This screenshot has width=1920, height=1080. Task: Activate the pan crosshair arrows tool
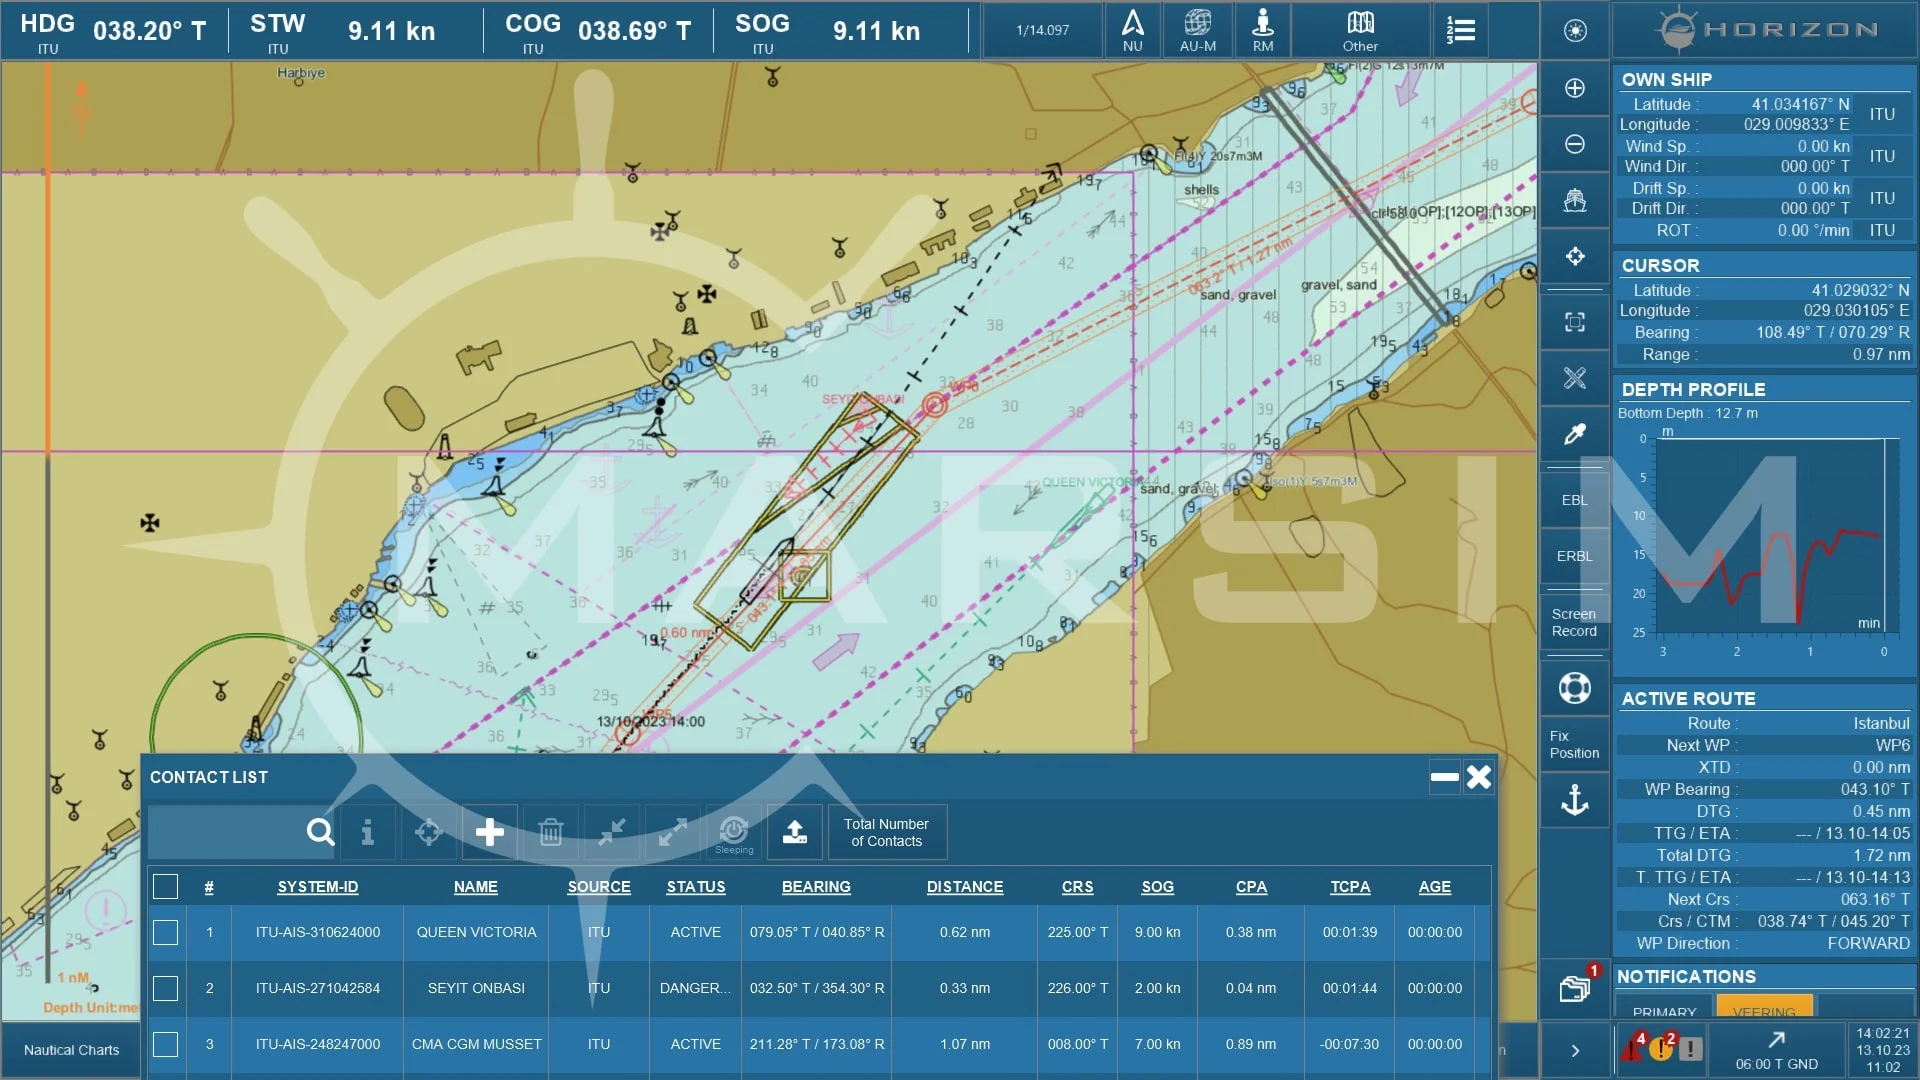(x=1575, y=256)
